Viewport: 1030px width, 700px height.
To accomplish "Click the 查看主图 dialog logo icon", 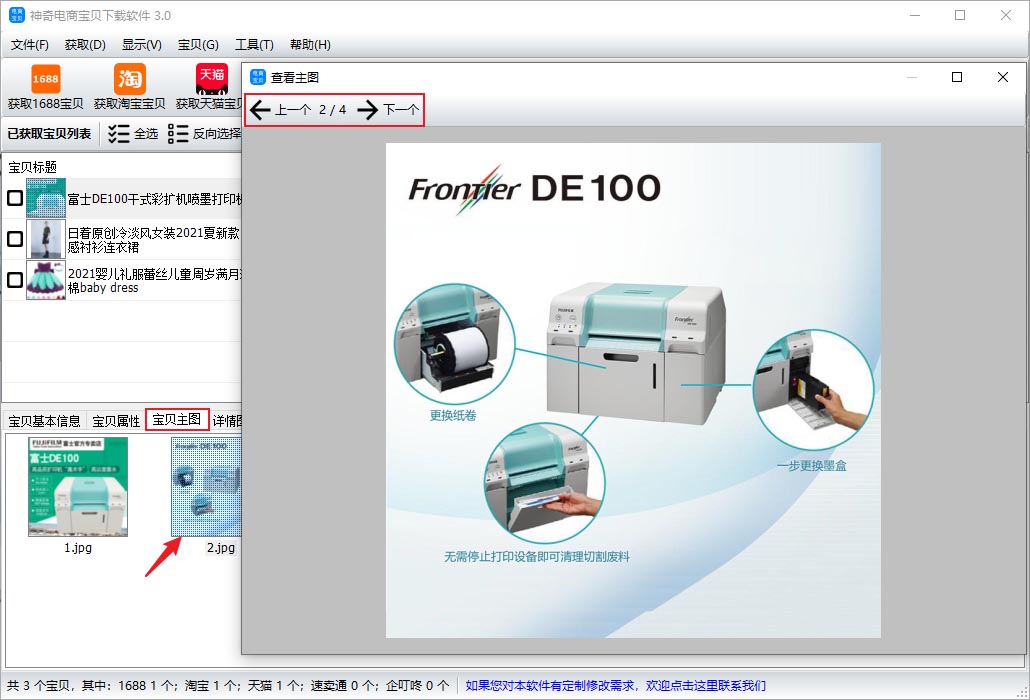I will (x=258, y=77).
